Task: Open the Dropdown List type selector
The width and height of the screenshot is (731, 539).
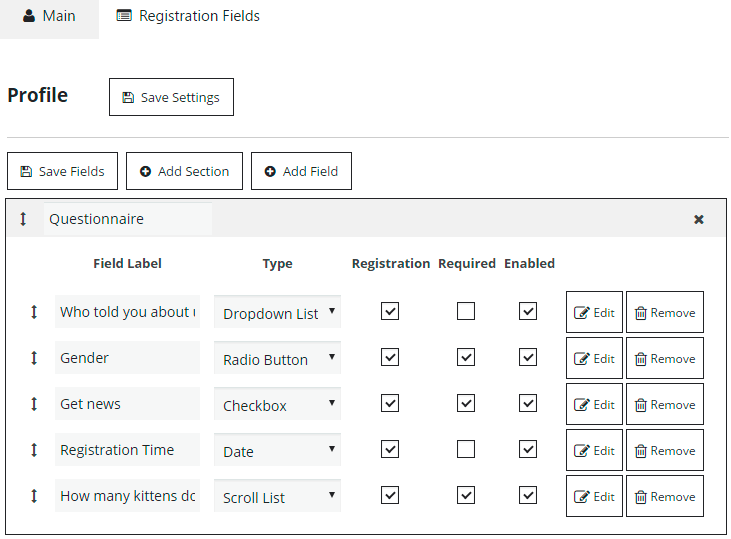Action: coord(277,312)
